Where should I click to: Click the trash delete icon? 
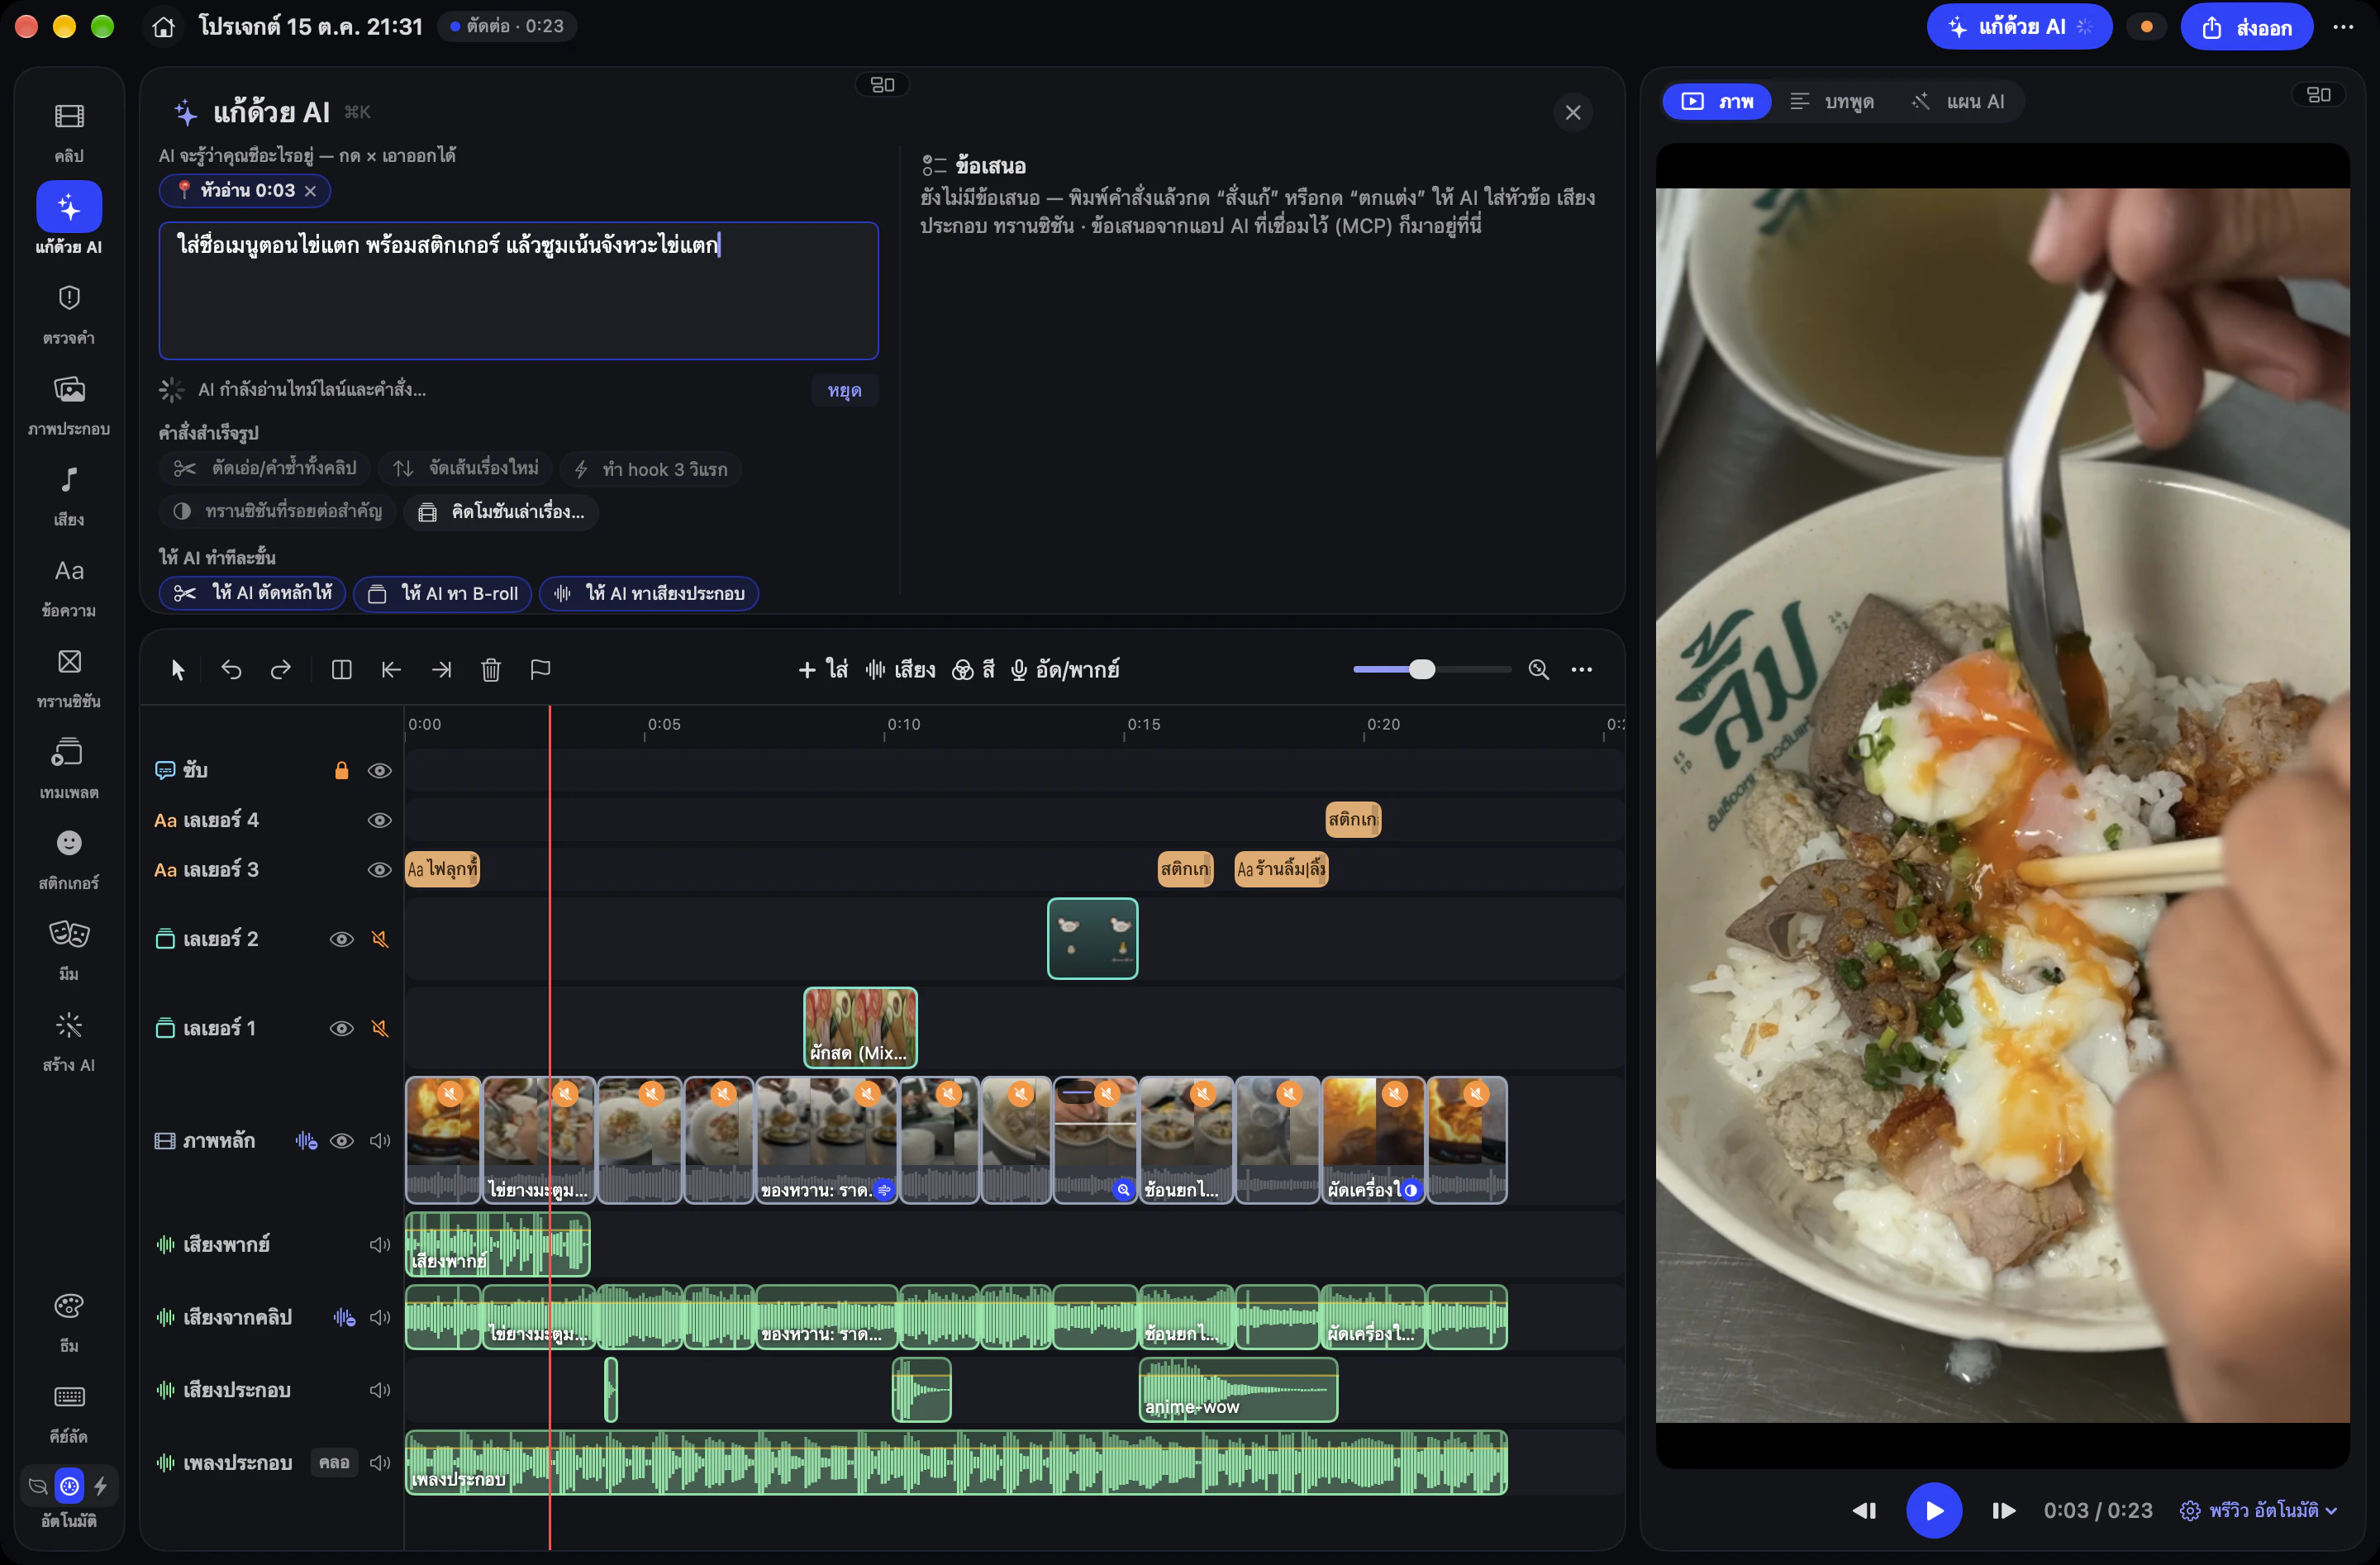(490, 669)
